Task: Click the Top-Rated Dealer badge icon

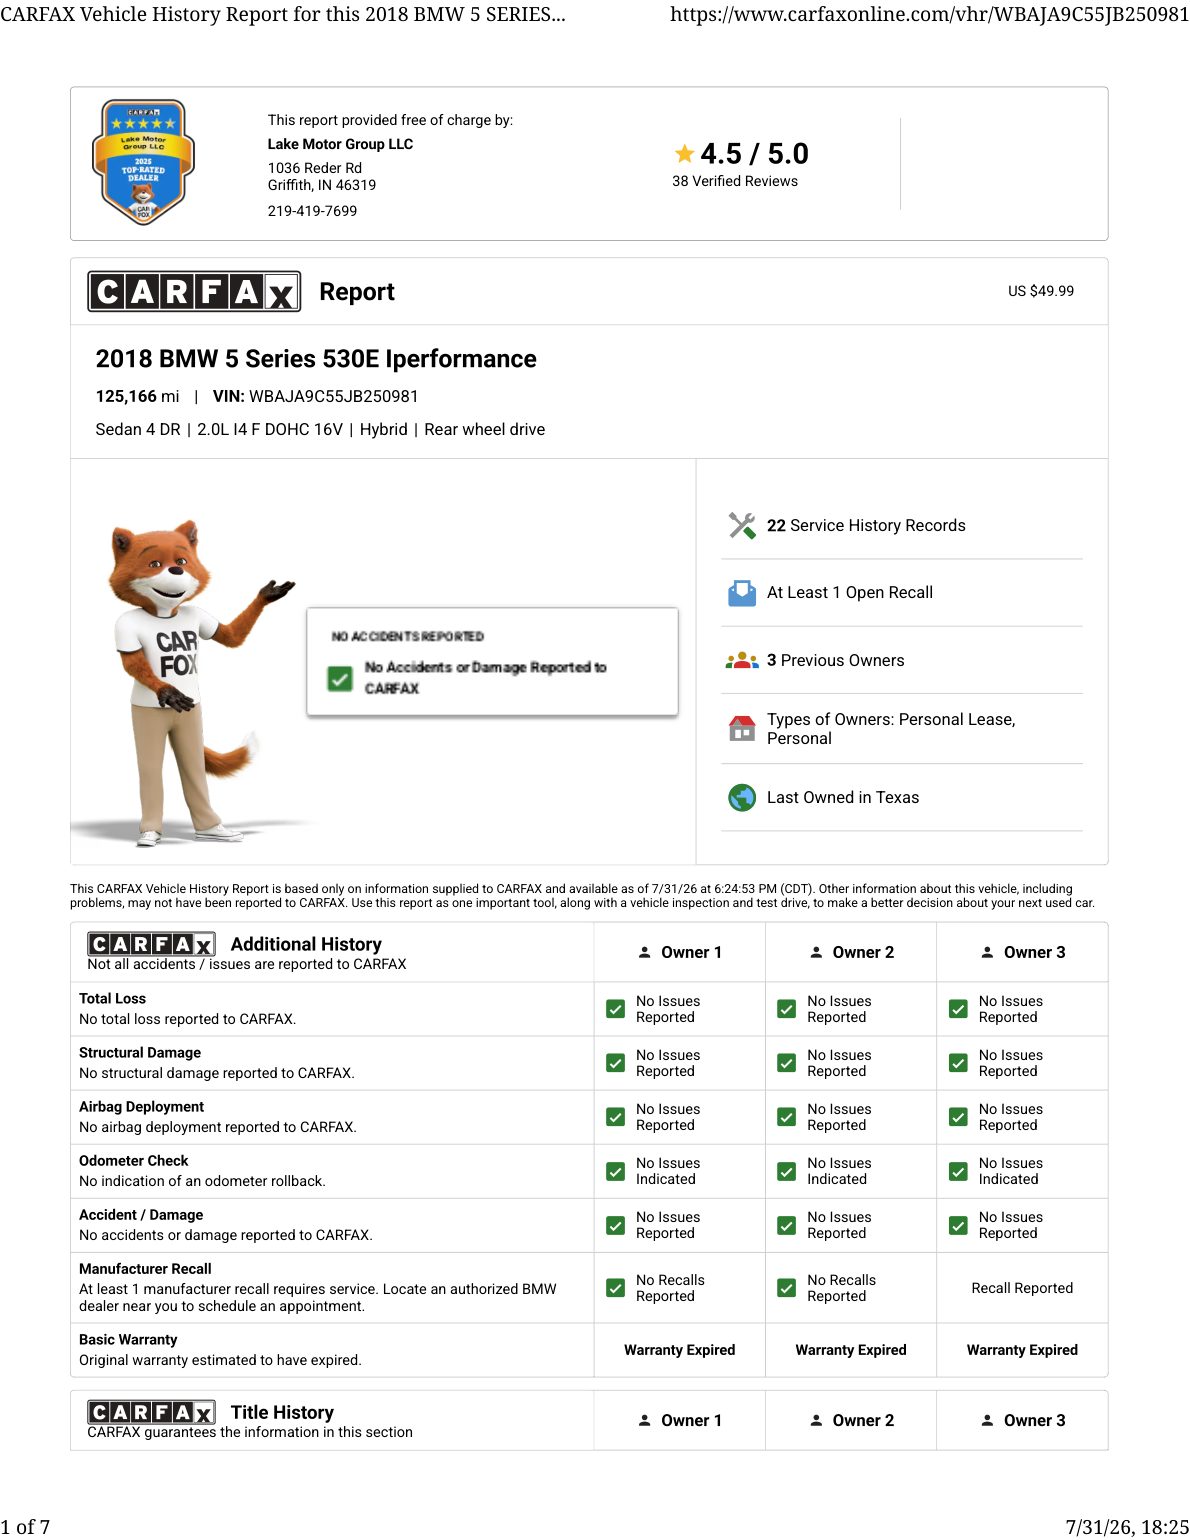Action: click(143, 161)
